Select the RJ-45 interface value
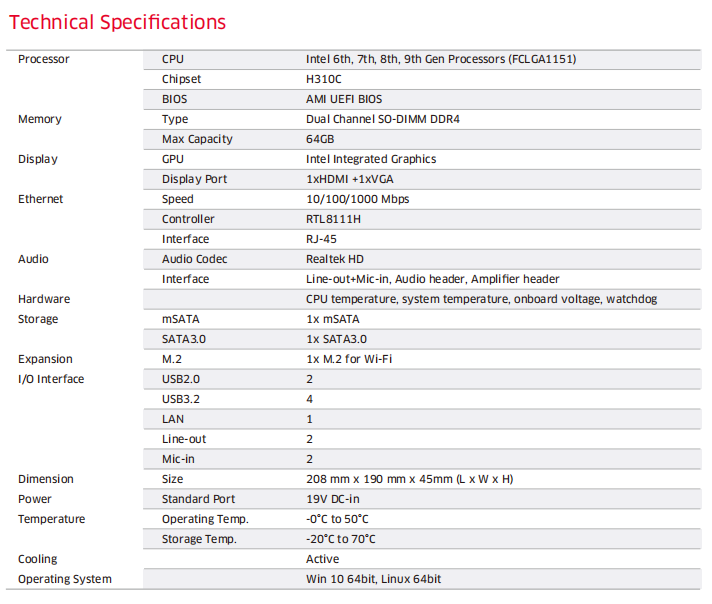712x604 pixels. [x=322, y=239]
